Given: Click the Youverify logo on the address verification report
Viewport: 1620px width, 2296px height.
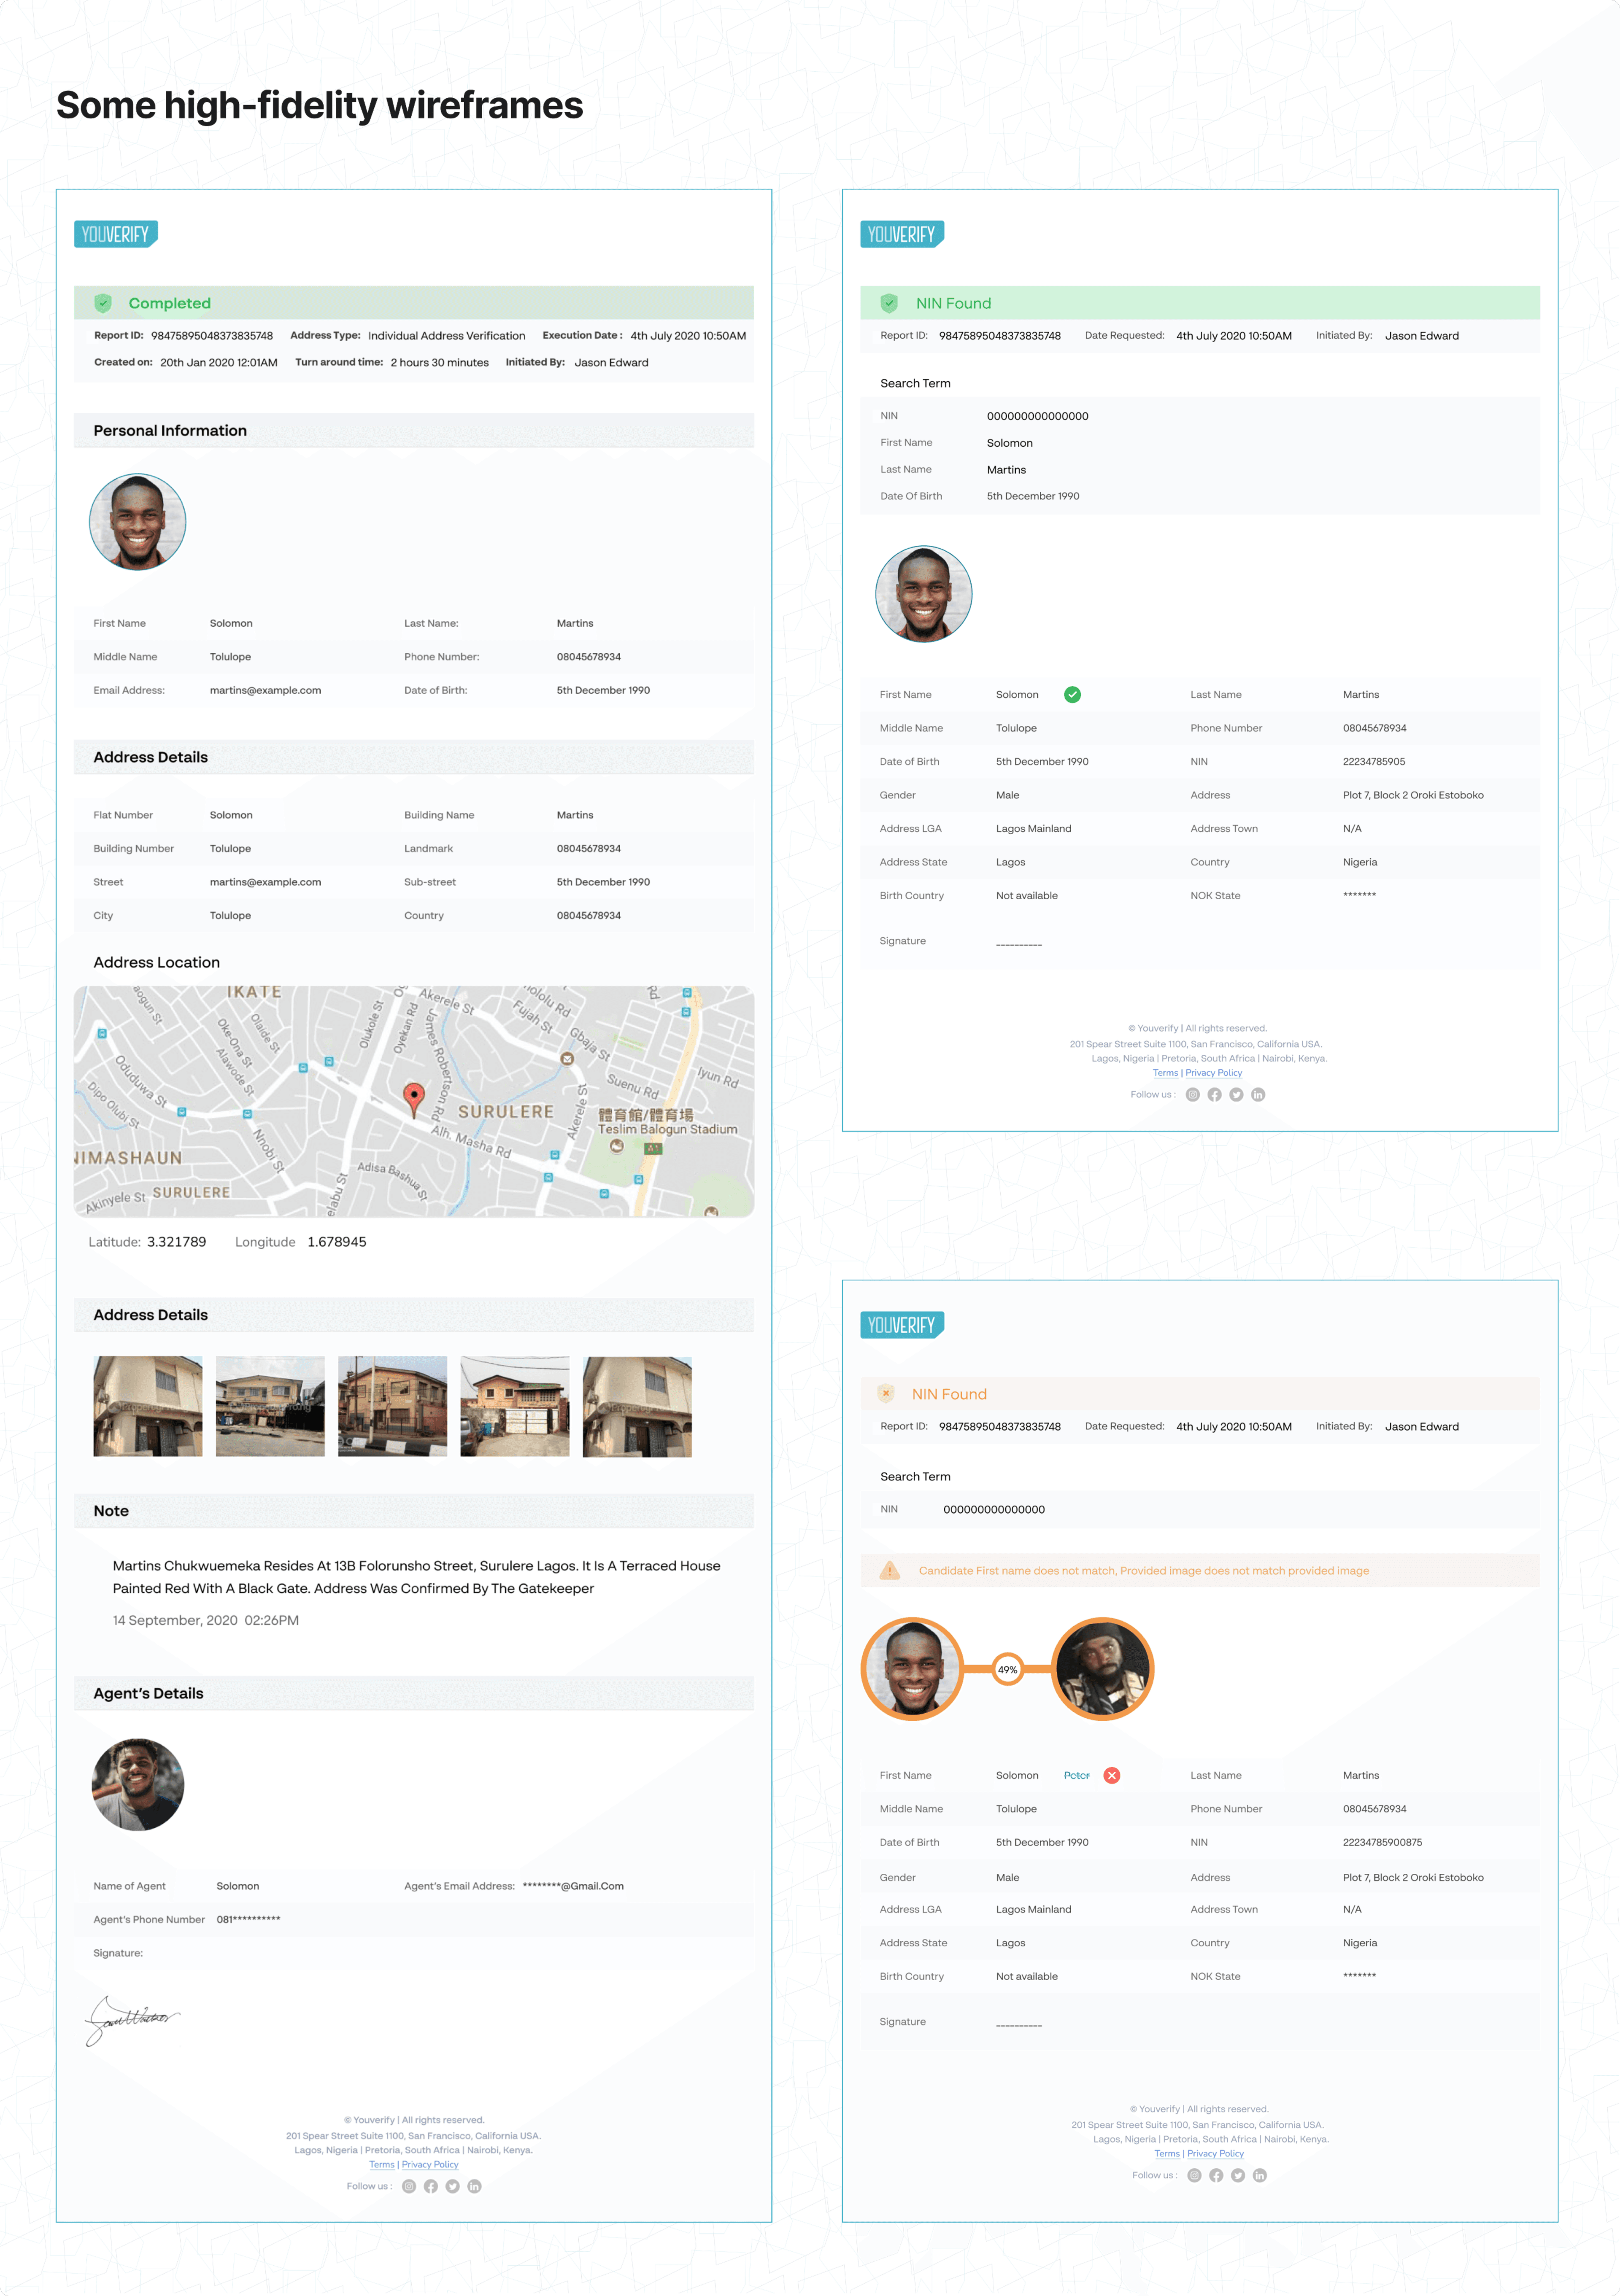Looking at the screenshot, I should (x=116, y=234).
